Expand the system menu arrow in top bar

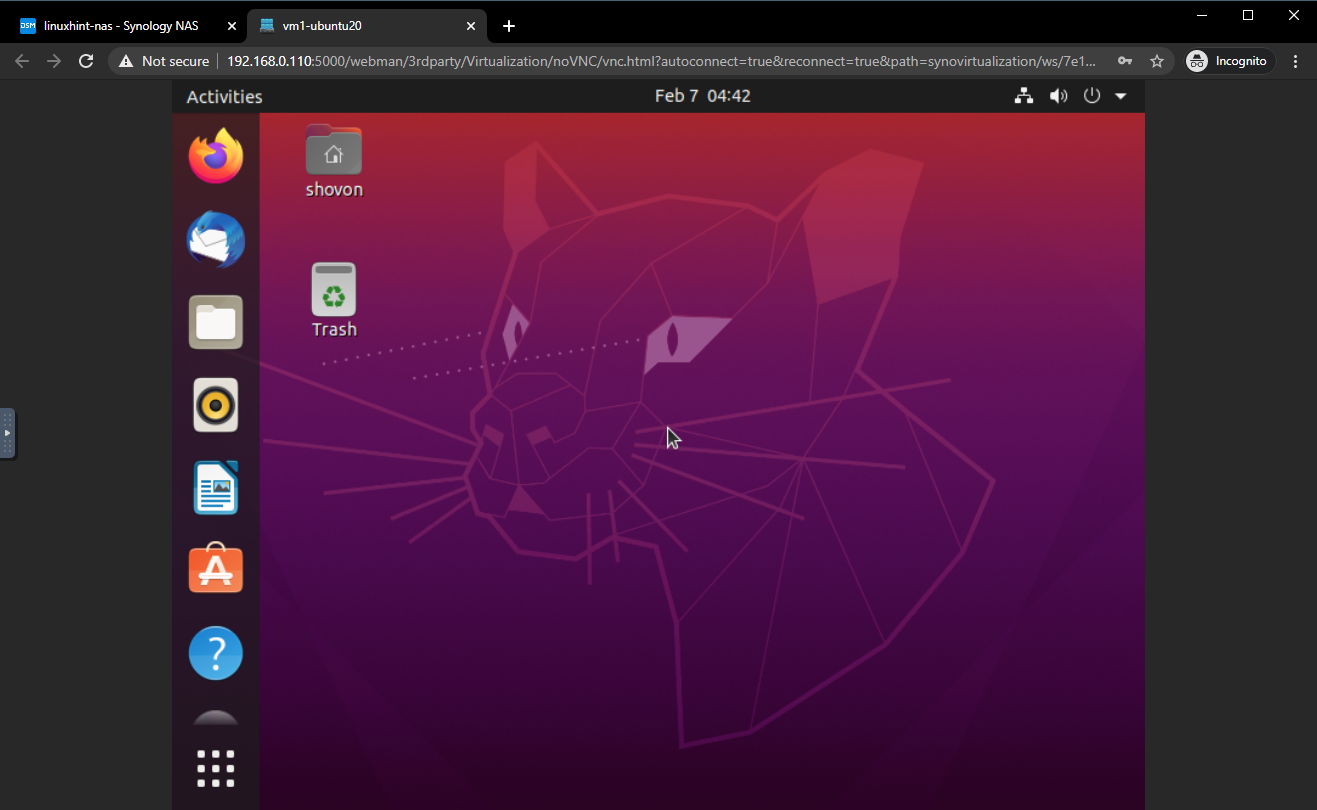click(x=1120, y=96)
